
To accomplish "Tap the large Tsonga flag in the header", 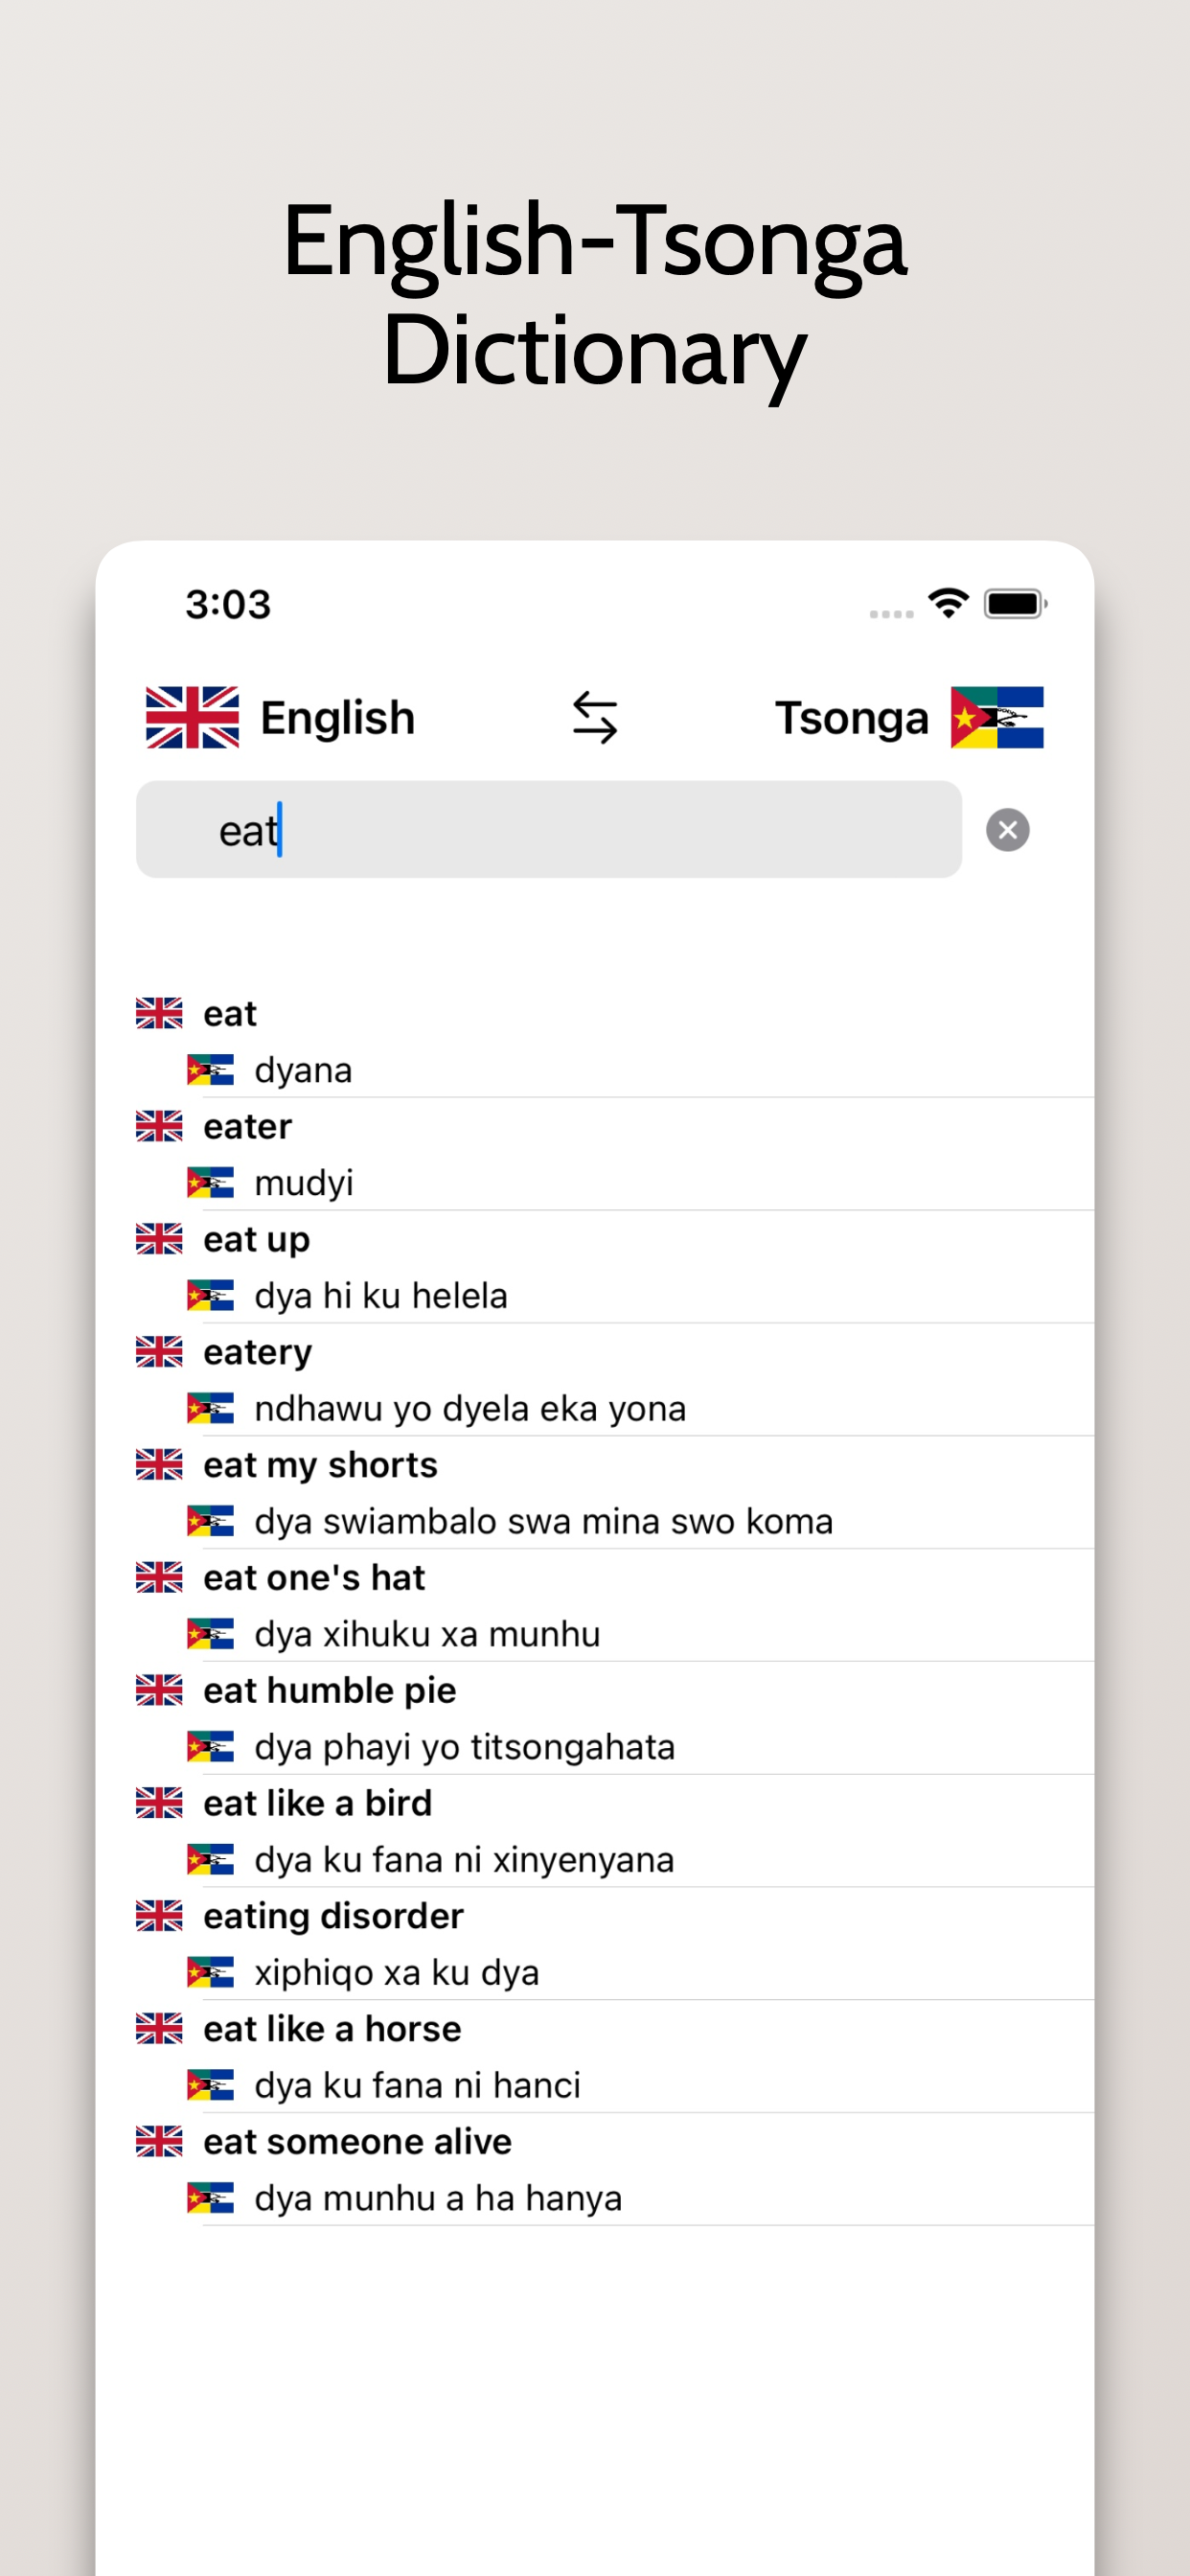I will tap(996, 717).
